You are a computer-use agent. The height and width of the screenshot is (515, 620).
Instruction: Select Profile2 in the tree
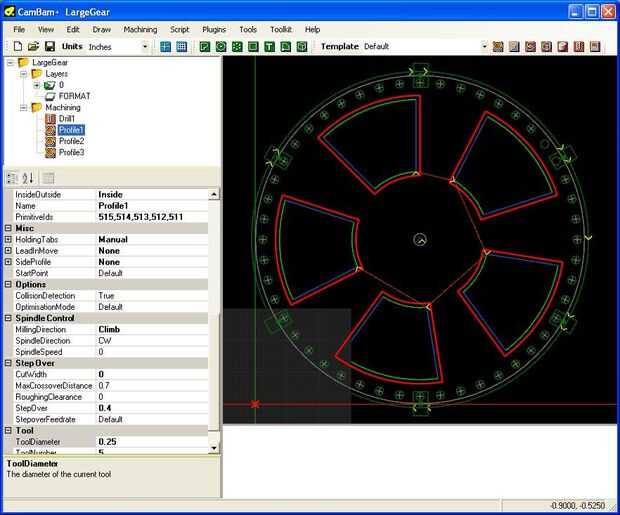(71, 141)
